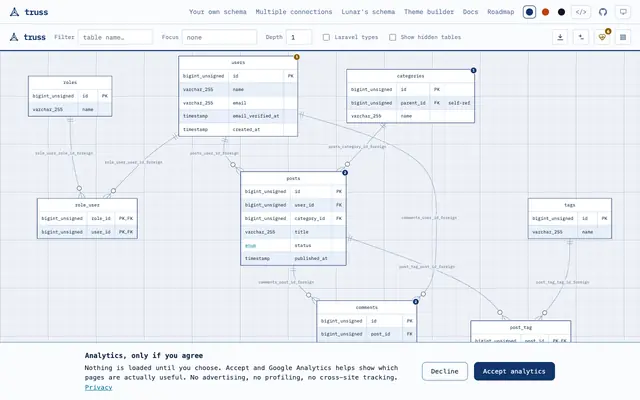Click created_at column in users table

click(246, 129)
